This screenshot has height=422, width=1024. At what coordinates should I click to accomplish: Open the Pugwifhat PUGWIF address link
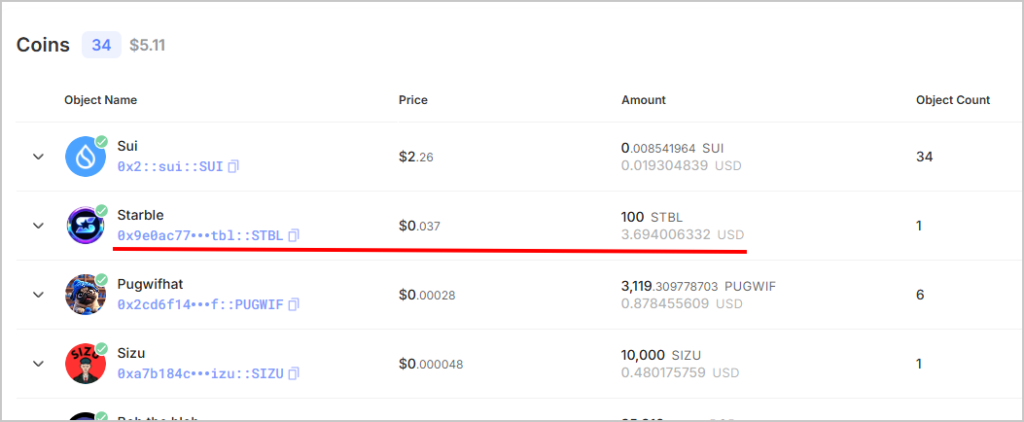point(200,304)
